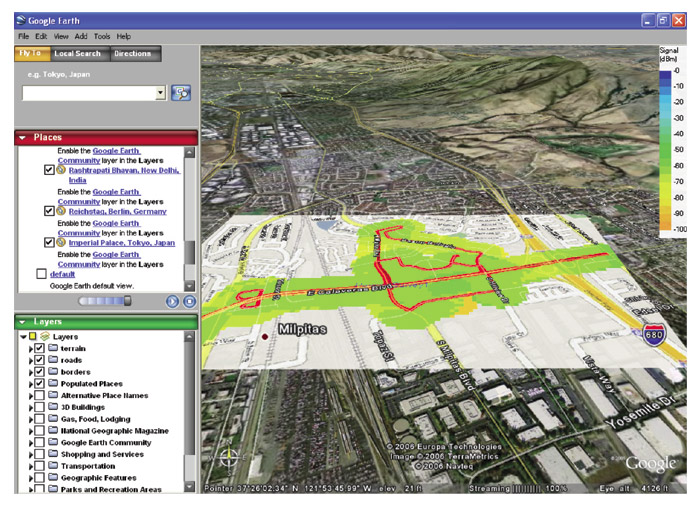Click the terrain layer folder icon
Viewport: 700px width, 506px height.
click(x=53, y=348)
